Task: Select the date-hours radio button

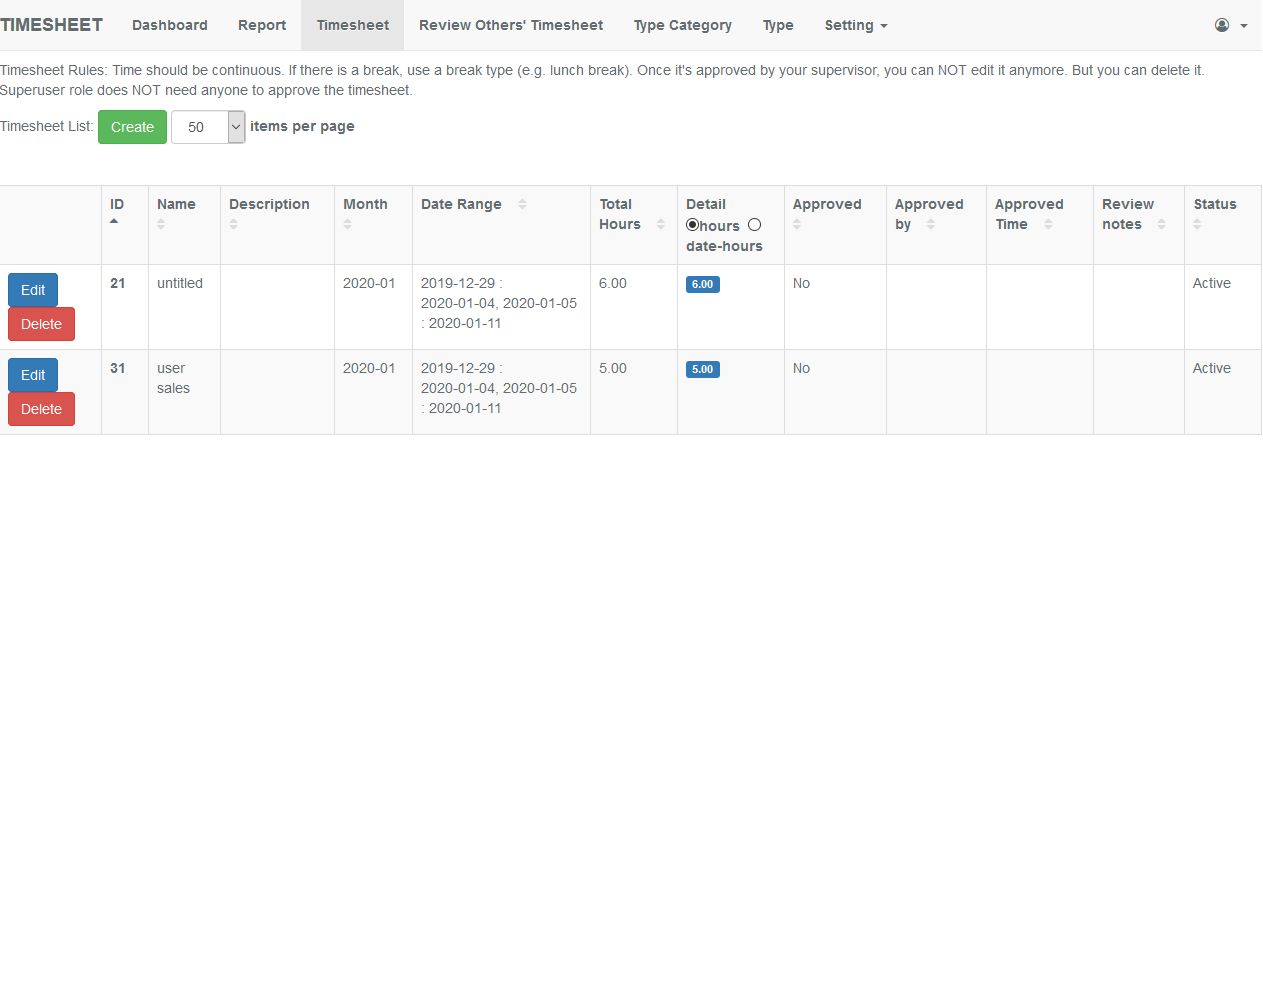Action: (x=755, y=225)
